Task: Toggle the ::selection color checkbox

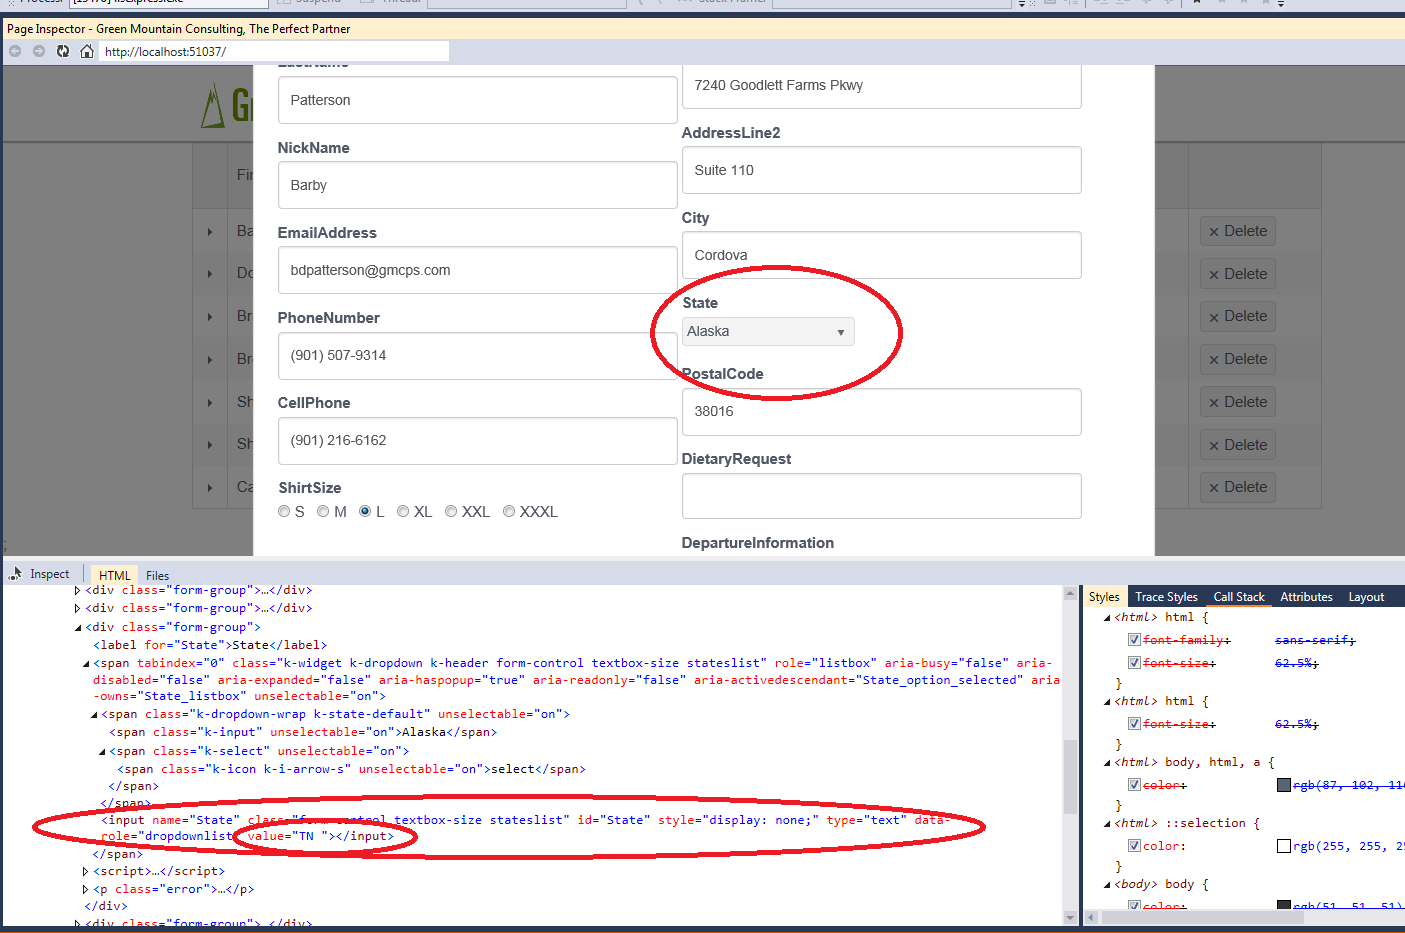Action: point(1134,845)
